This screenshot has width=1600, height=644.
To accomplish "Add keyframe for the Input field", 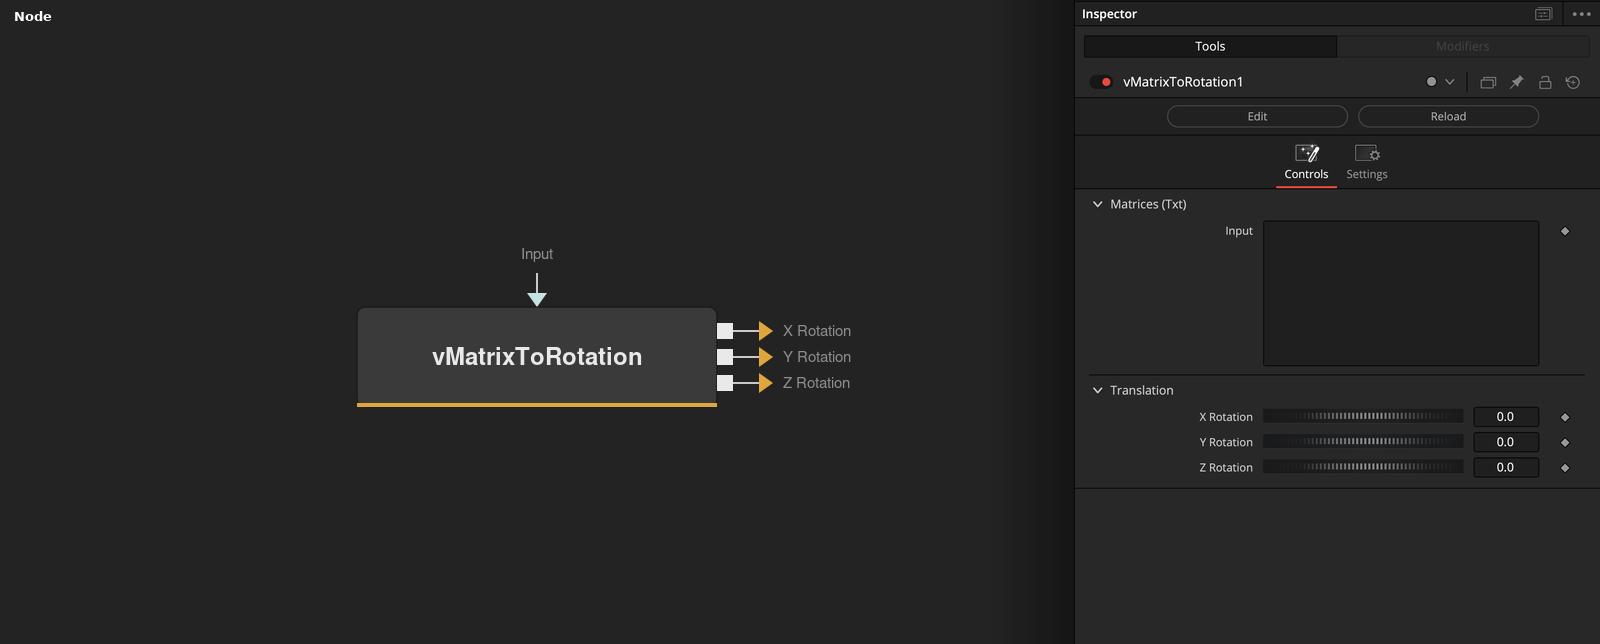I will point(1565,231).
